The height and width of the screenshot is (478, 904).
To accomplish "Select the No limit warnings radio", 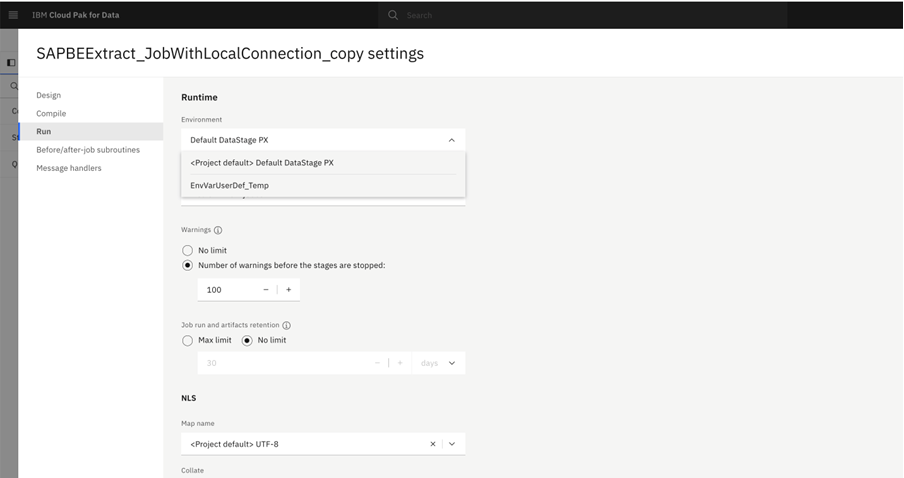I will (187, 250).
